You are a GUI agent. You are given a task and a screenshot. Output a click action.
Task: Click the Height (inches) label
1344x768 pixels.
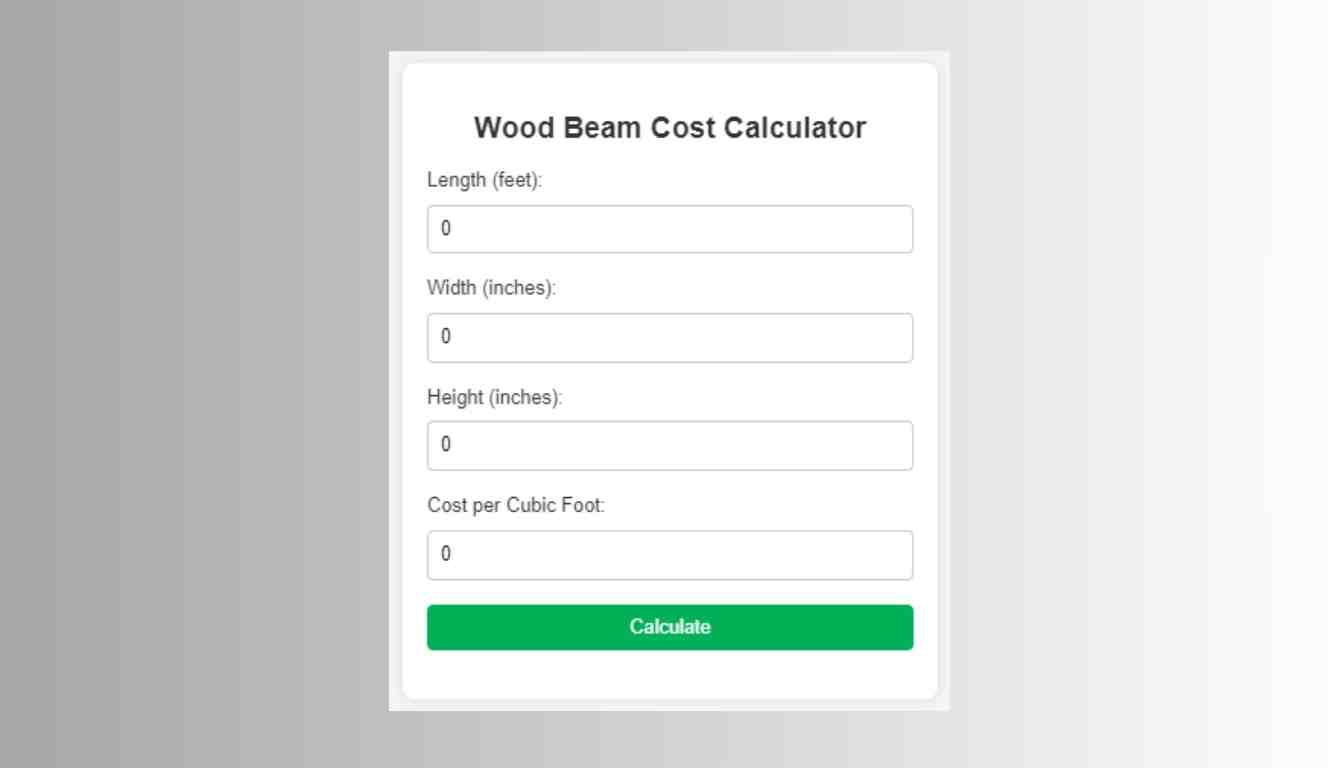(494, 397)
